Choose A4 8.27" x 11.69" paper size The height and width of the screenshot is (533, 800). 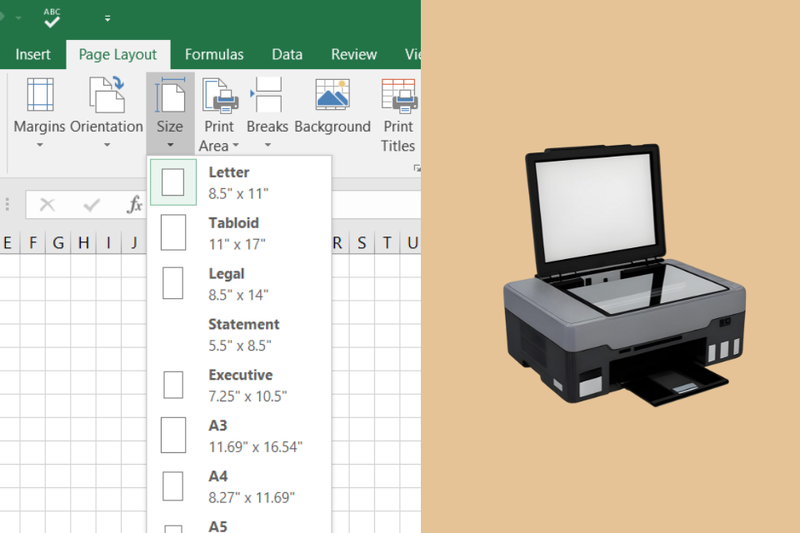pos(239,486)
